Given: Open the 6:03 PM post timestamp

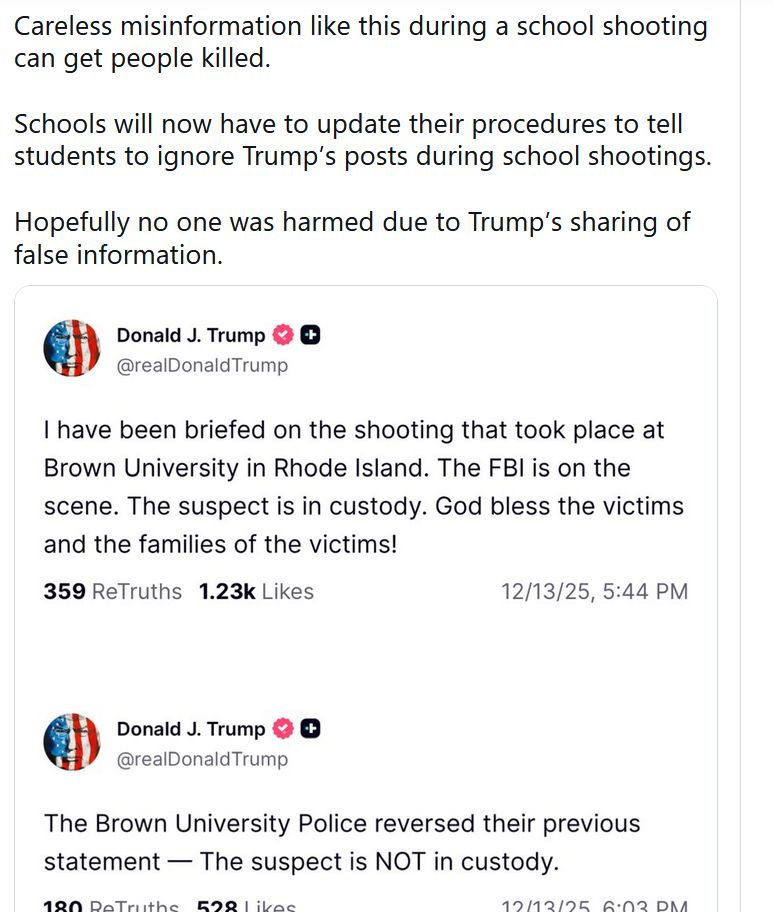Looking at the screenshot, I should (x=594, y=905).
